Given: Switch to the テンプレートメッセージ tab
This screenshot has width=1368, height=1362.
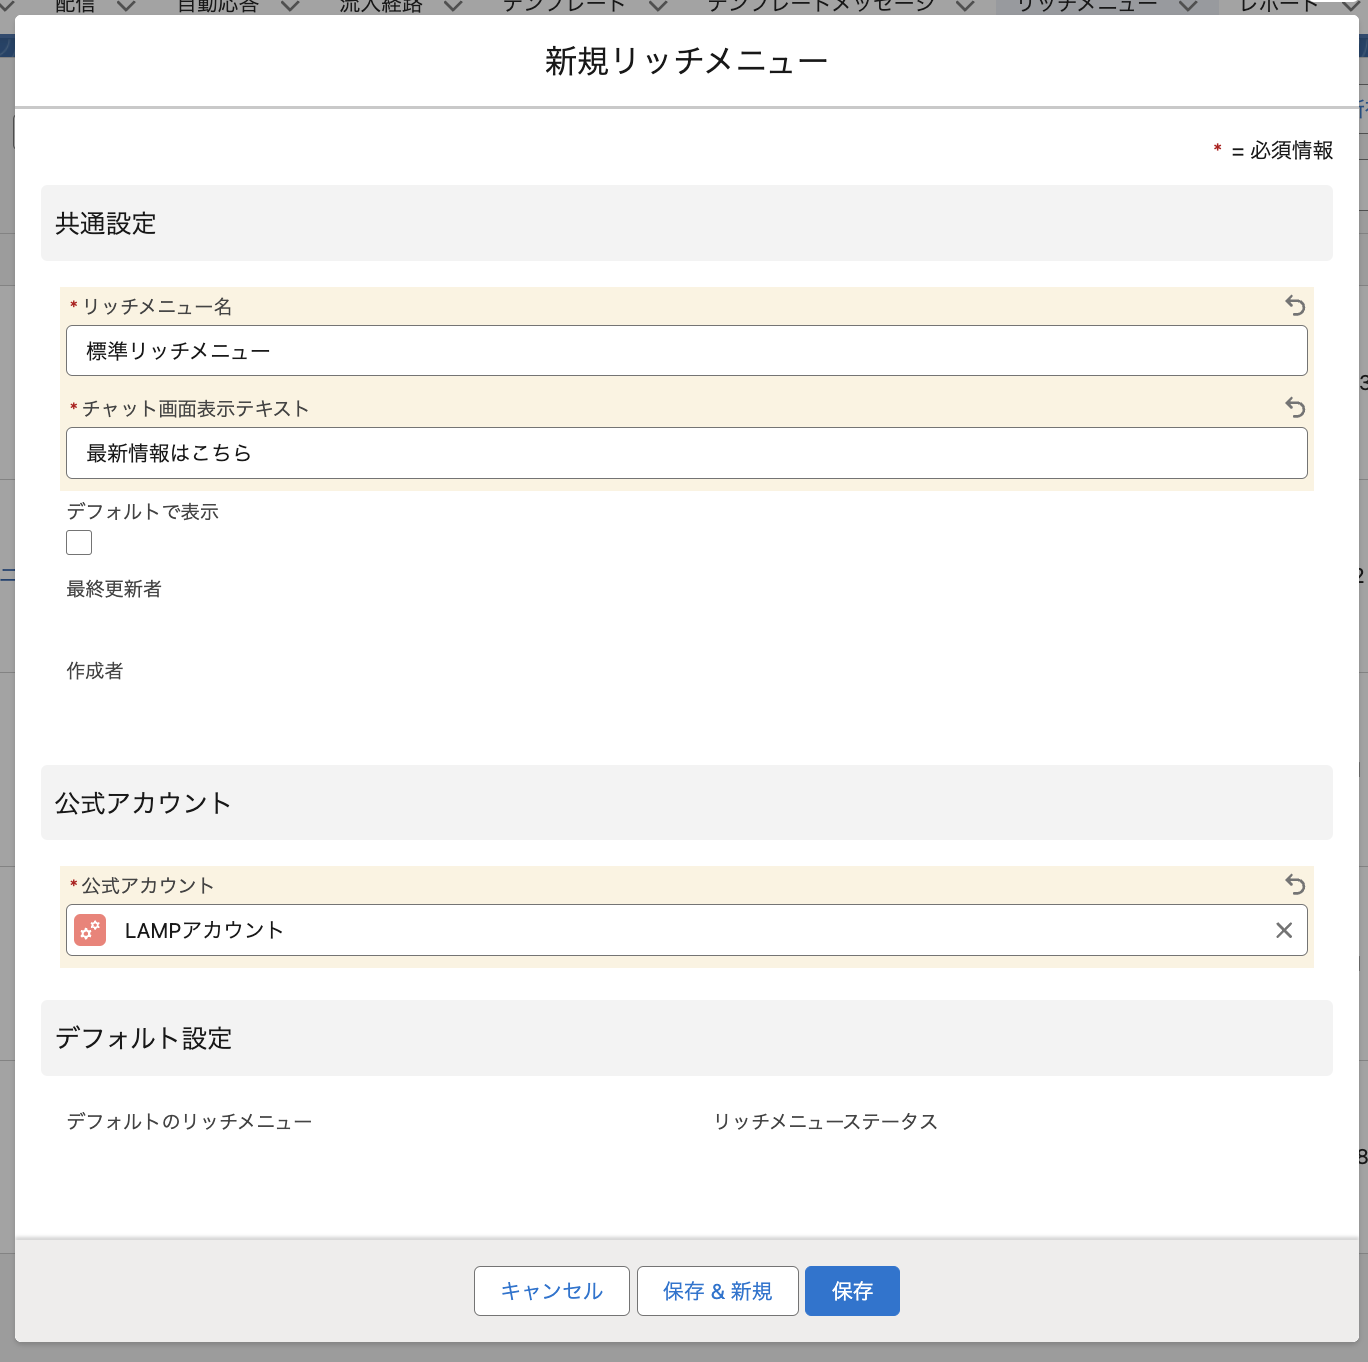Looking at the screenshot, I should [x=821, y=6].
